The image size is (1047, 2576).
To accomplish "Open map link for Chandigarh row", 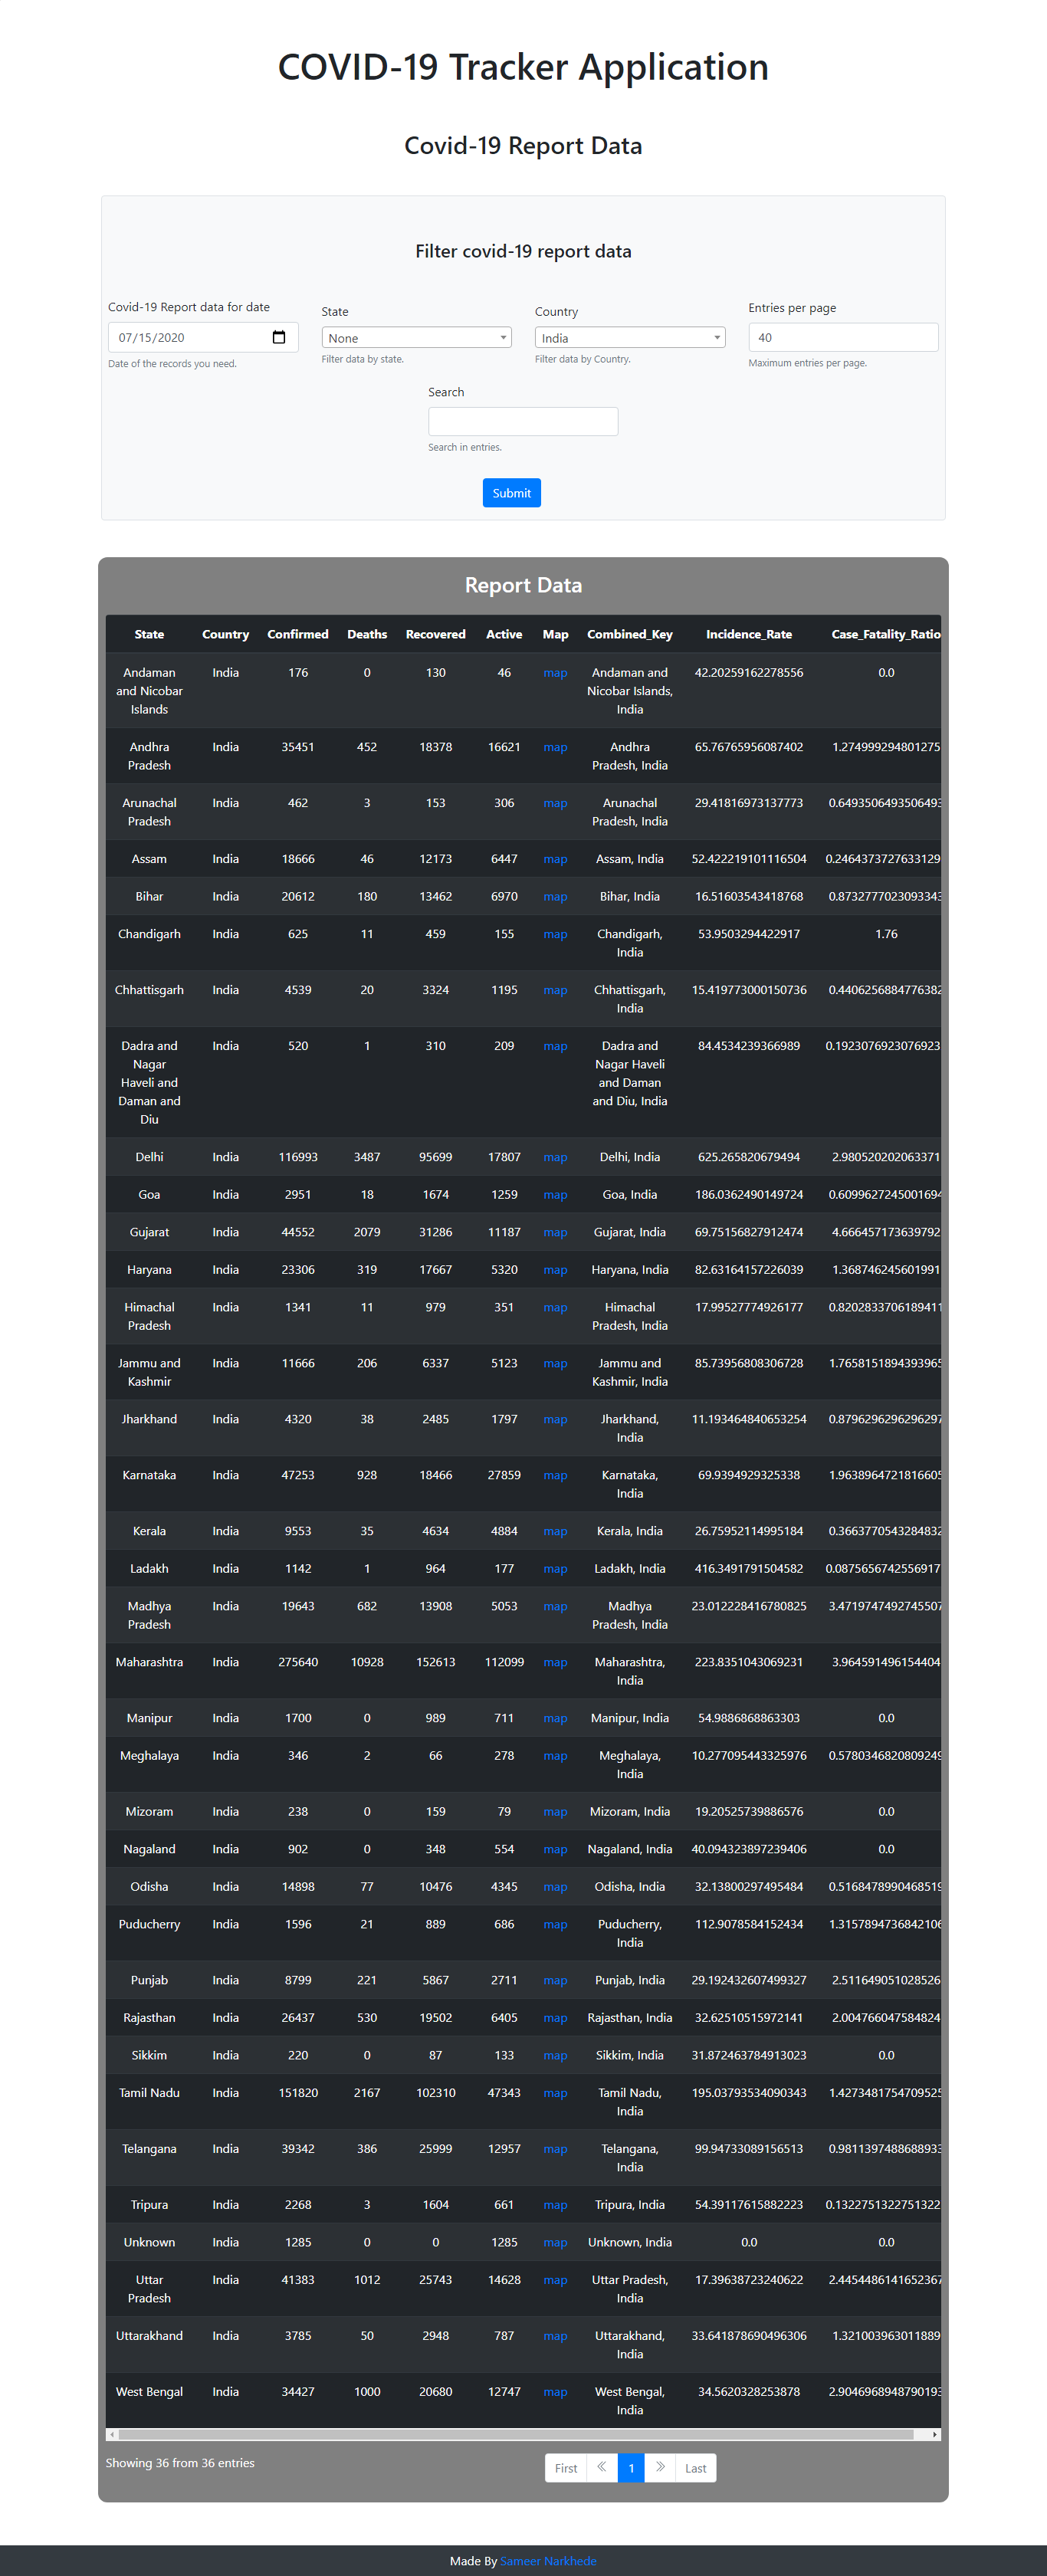I will point(555,934).
